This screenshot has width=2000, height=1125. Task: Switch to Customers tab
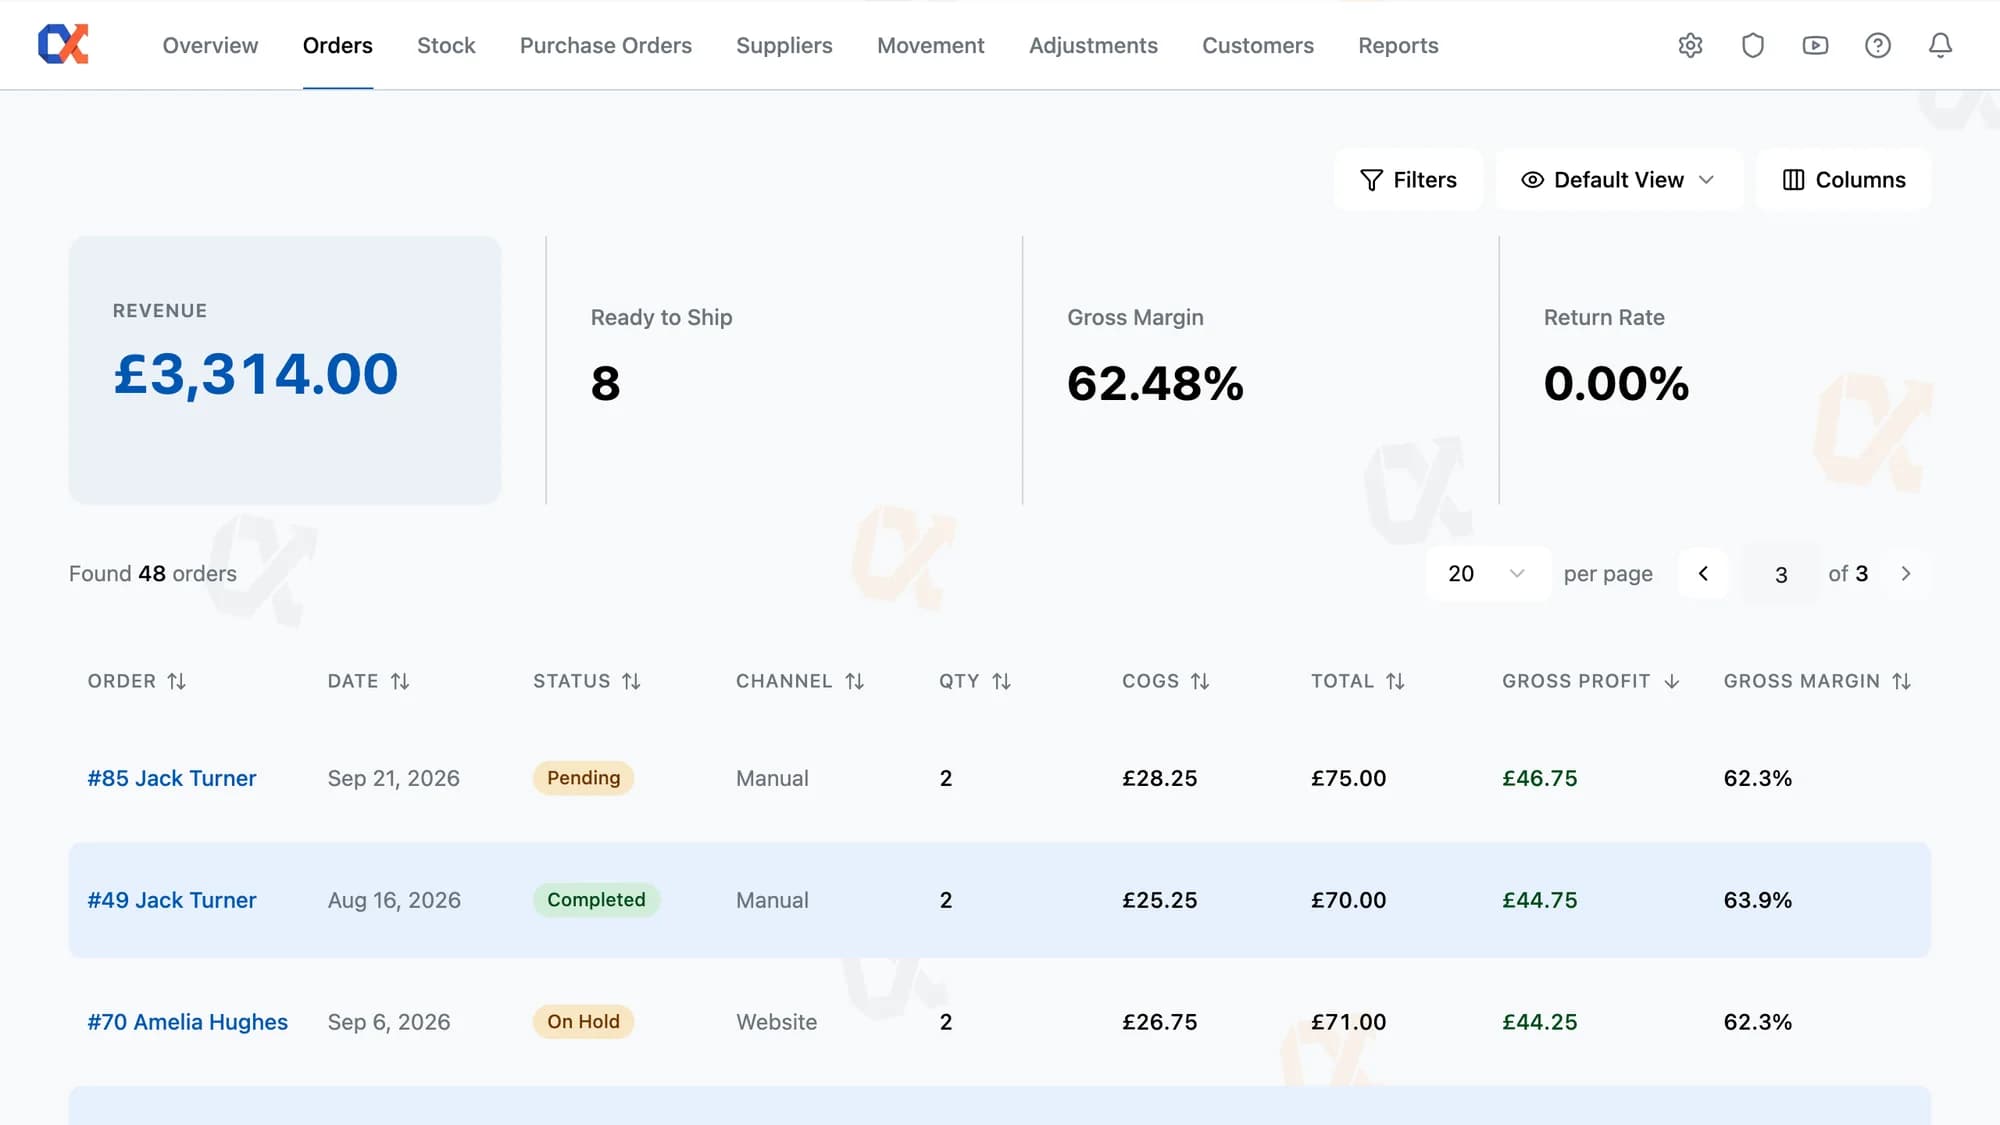(x=1258, y=45)
